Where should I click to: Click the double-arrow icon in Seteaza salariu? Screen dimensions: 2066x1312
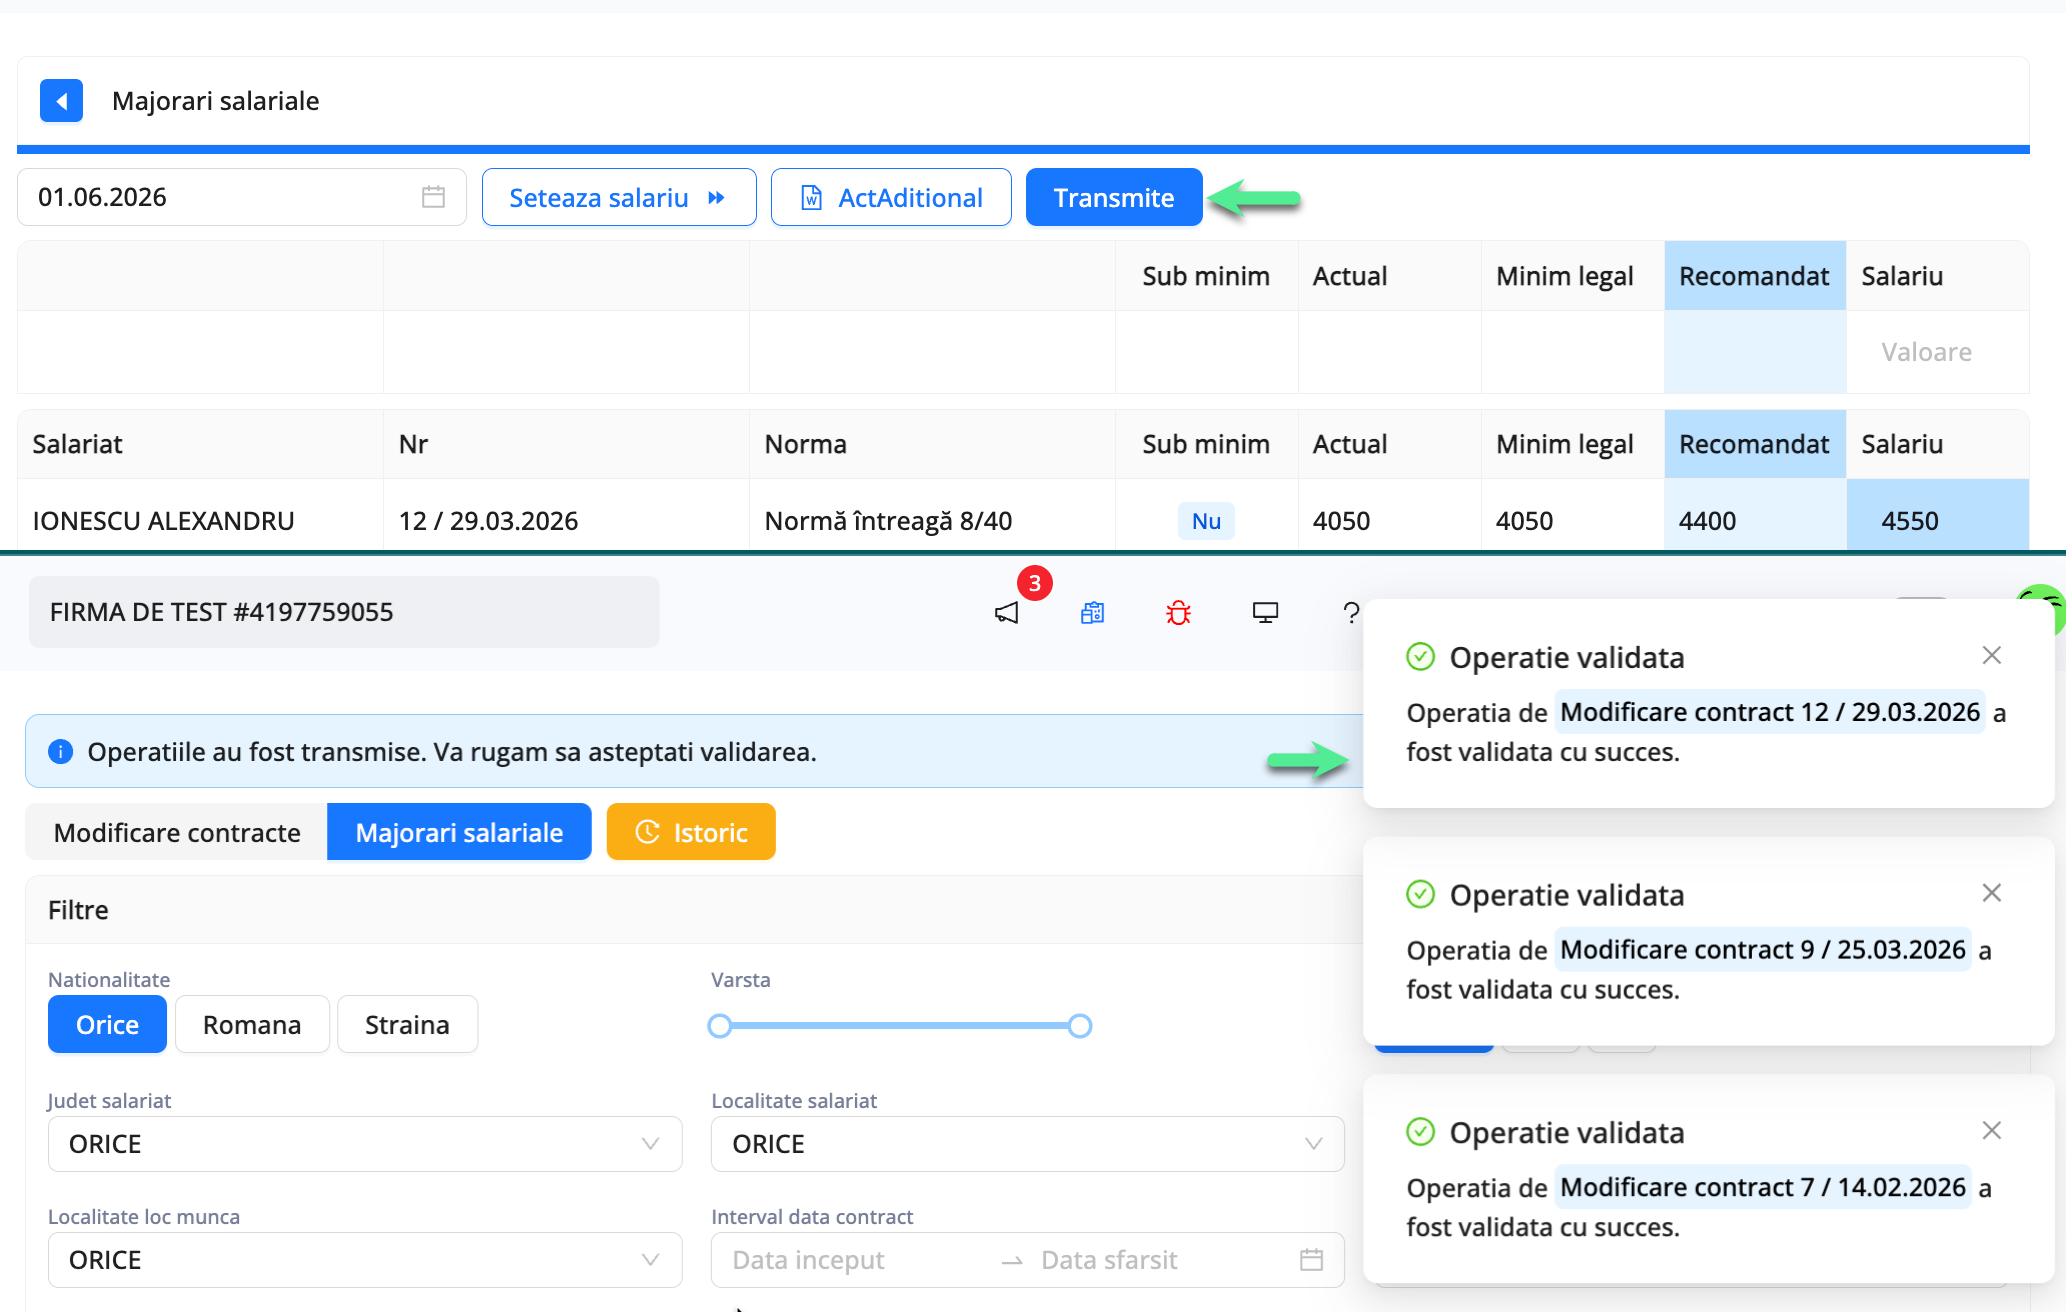click(x=716, y=198)
